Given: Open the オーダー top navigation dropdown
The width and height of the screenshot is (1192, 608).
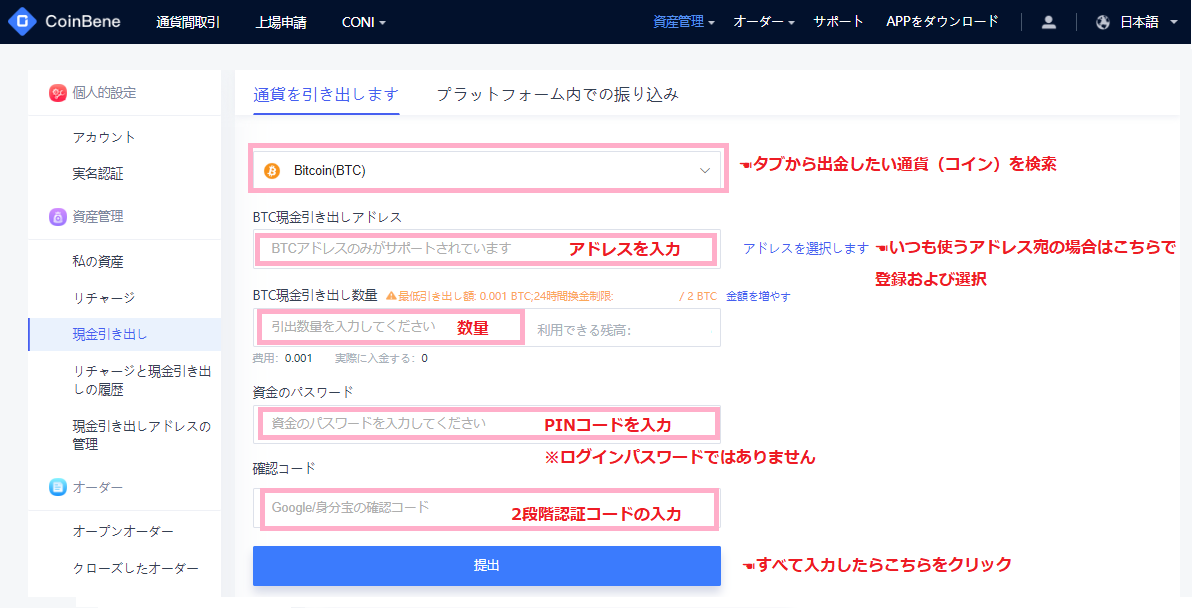Looking at the screenshot, I should (x=763, y=22).
